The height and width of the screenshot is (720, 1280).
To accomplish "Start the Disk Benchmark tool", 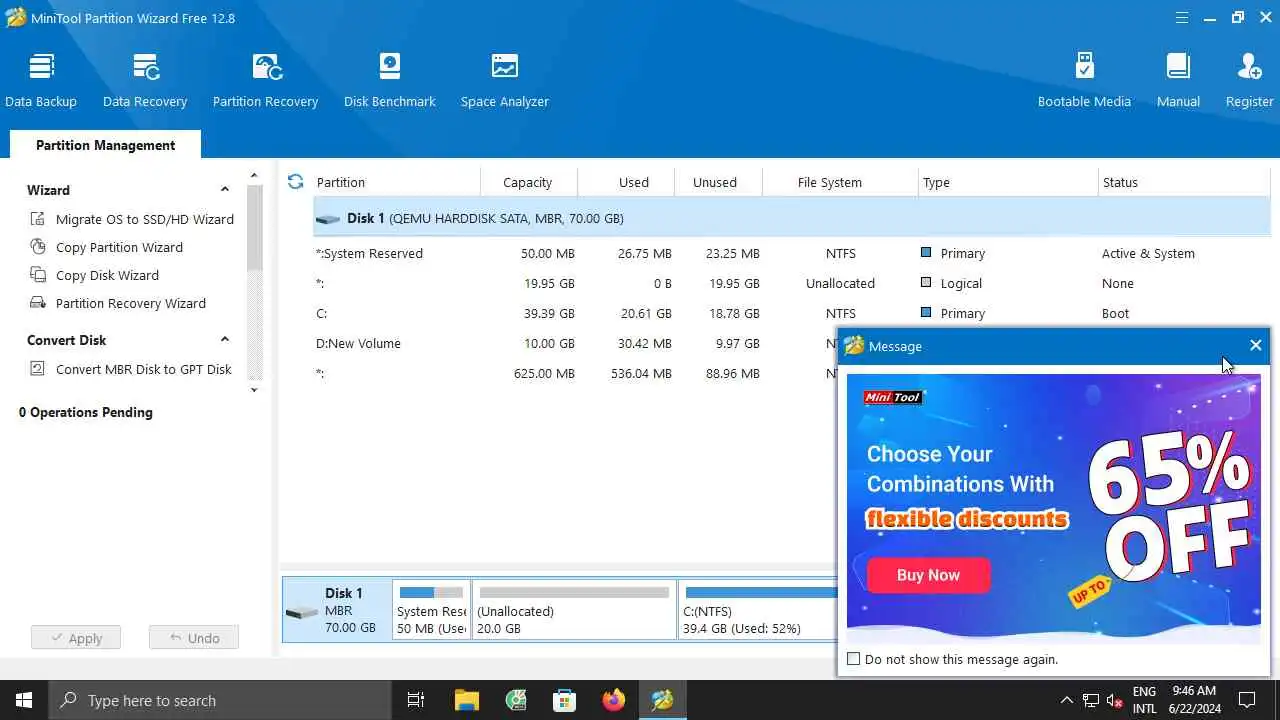I will 390,80.
